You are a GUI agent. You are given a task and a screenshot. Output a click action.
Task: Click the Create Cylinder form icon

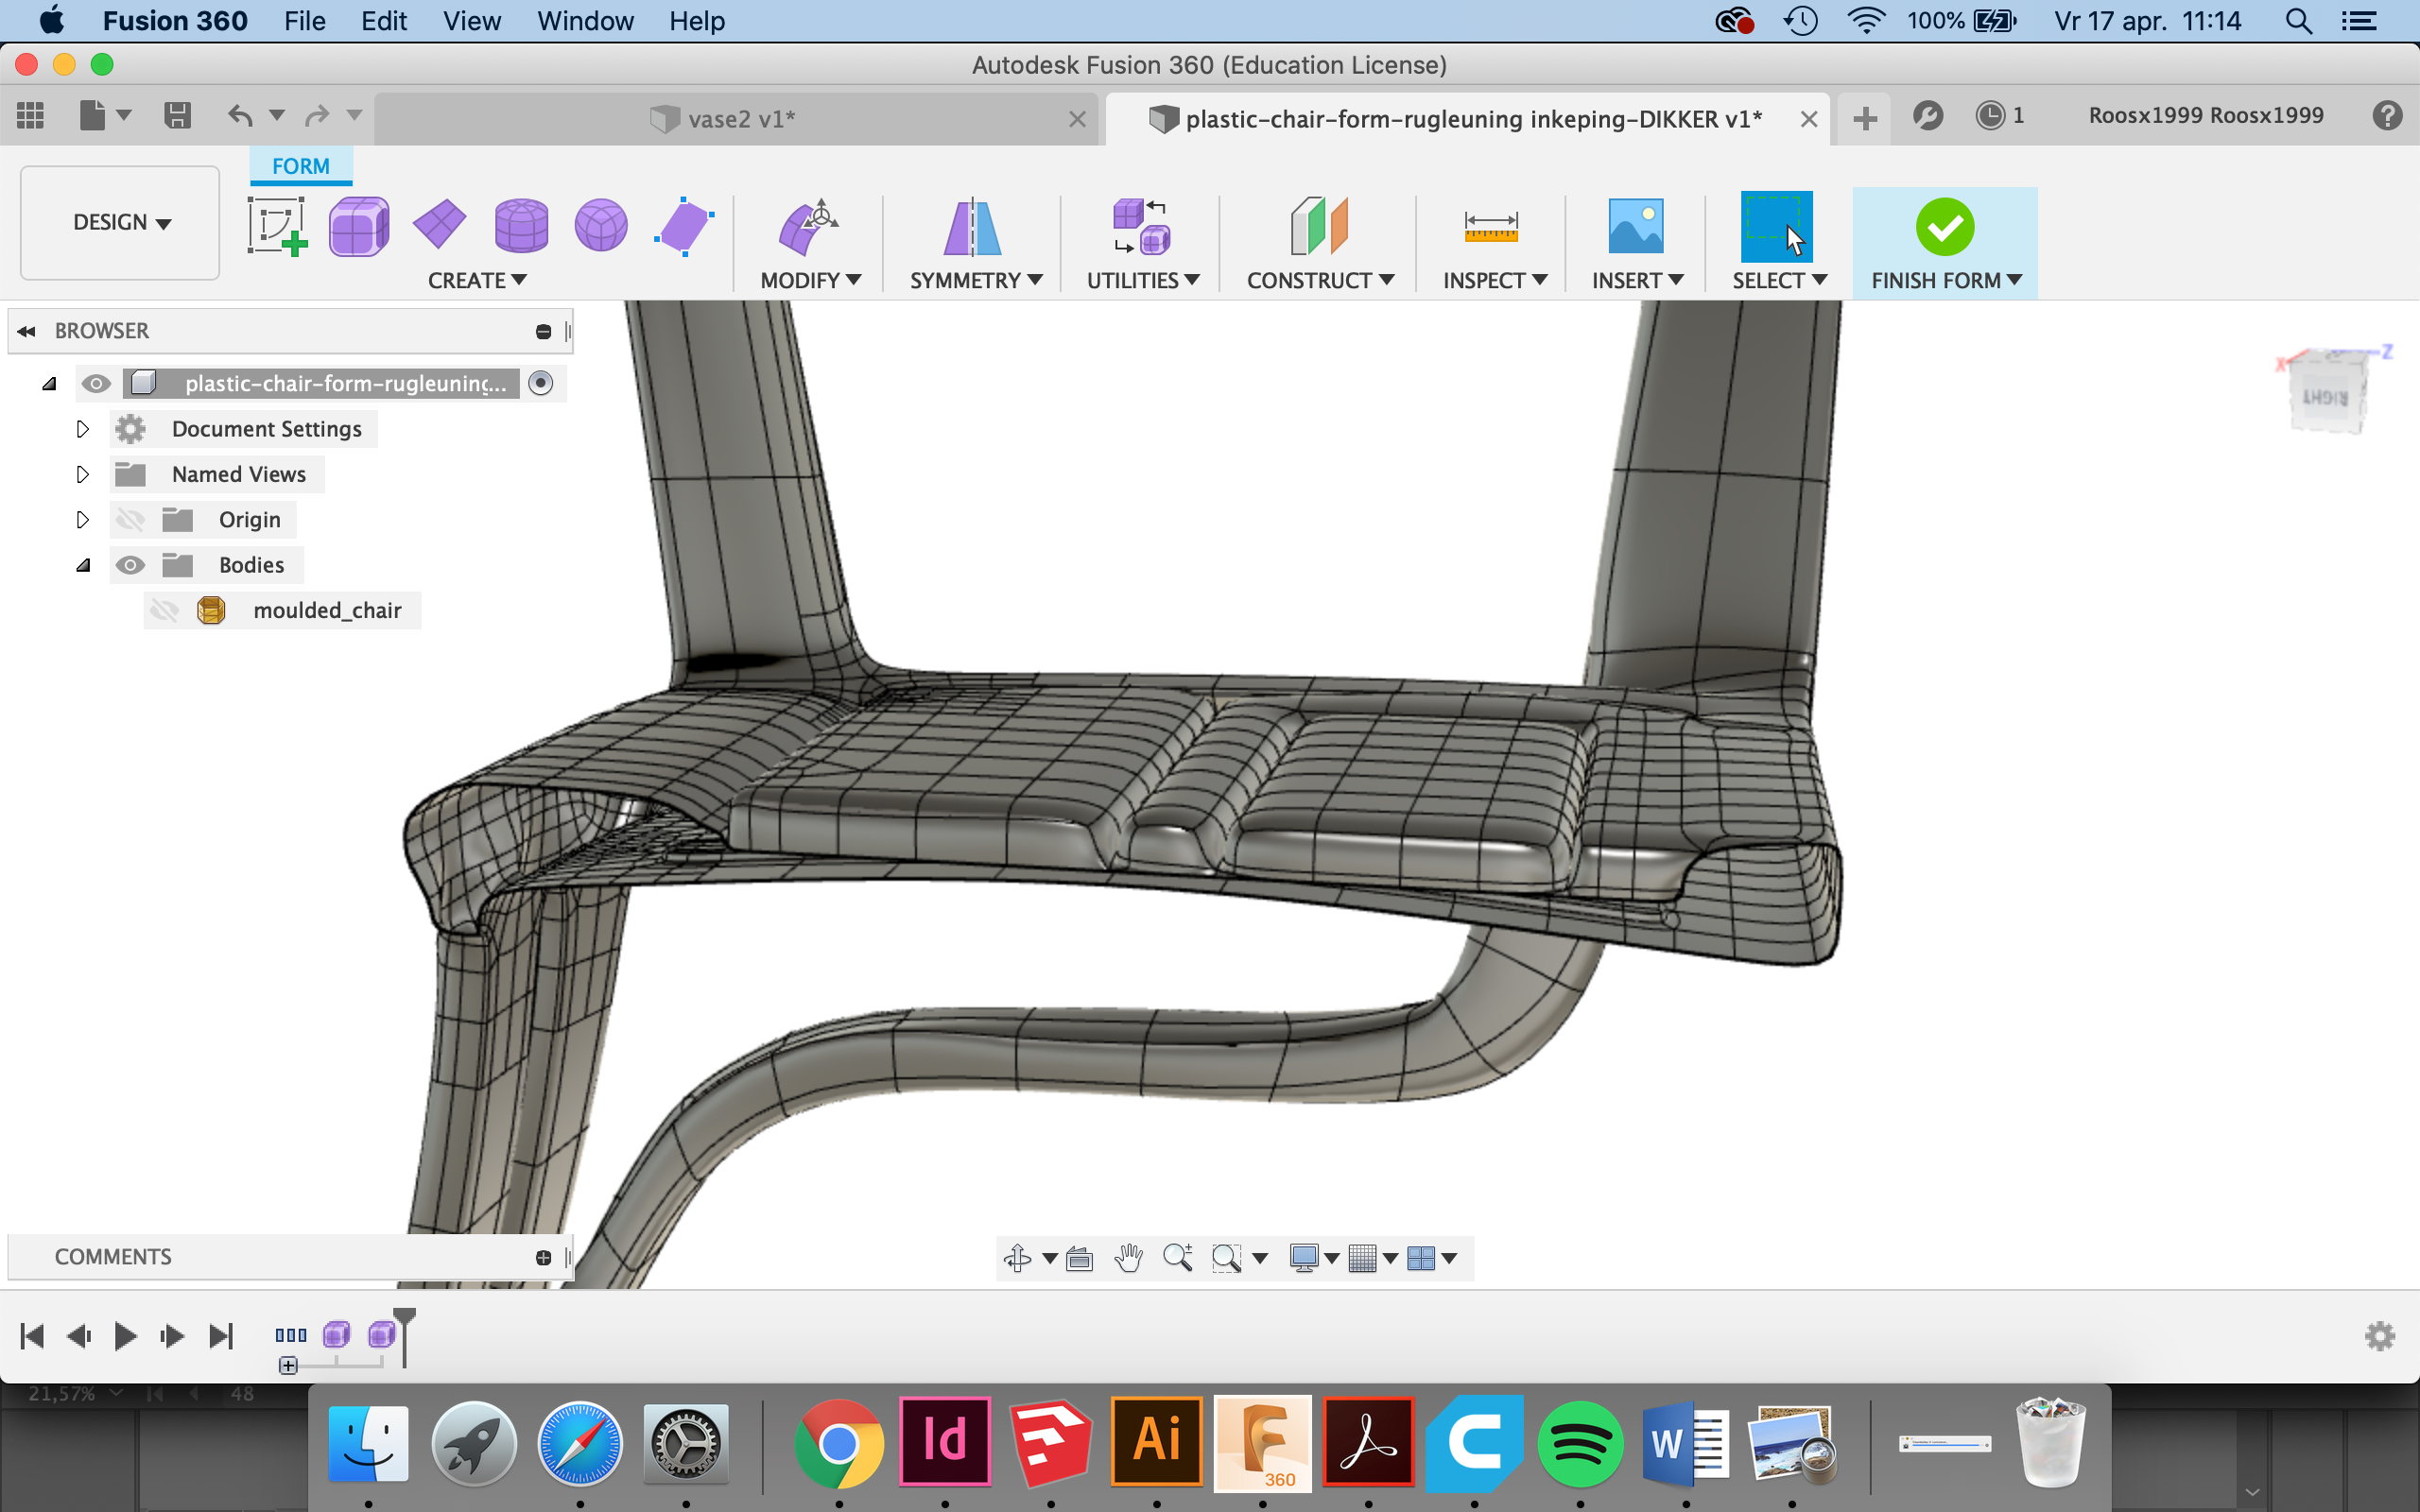click(521, 227)
